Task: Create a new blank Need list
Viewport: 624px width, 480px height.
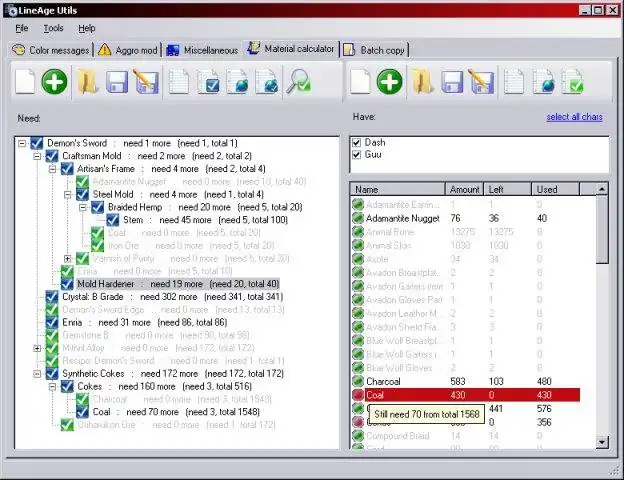Action: 25,82
